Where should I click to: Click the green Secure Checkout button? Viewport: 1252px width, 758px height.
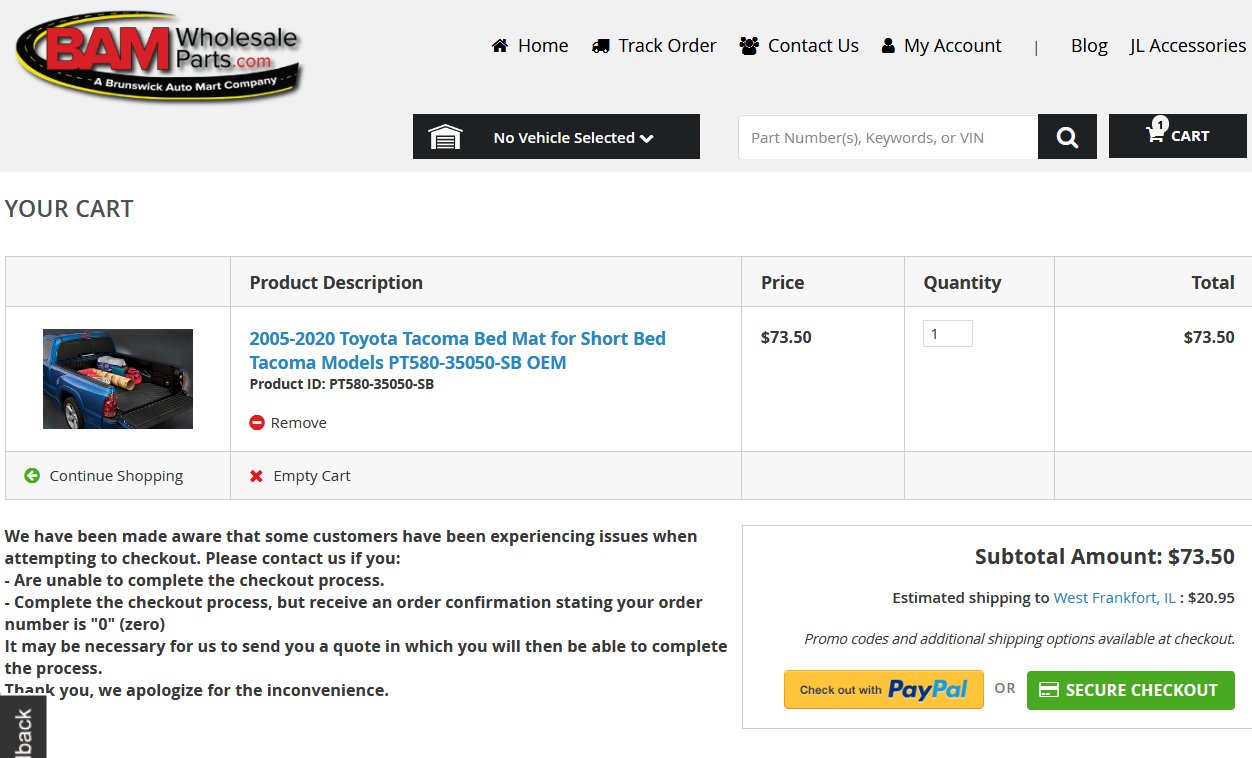(1130, 690)
